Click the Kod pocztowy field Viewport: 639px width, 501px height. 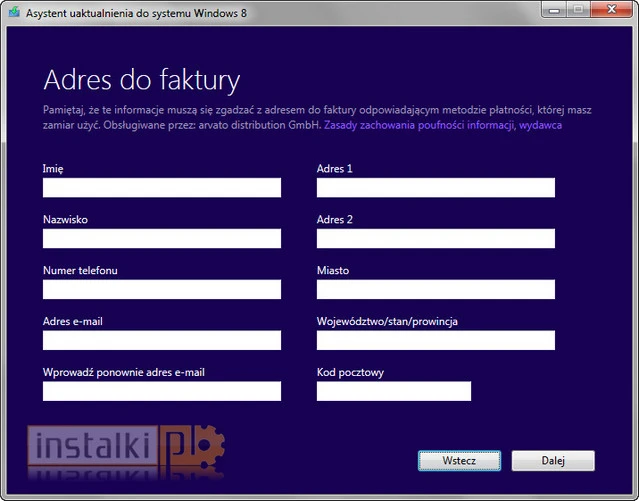[x=393, y=391]
